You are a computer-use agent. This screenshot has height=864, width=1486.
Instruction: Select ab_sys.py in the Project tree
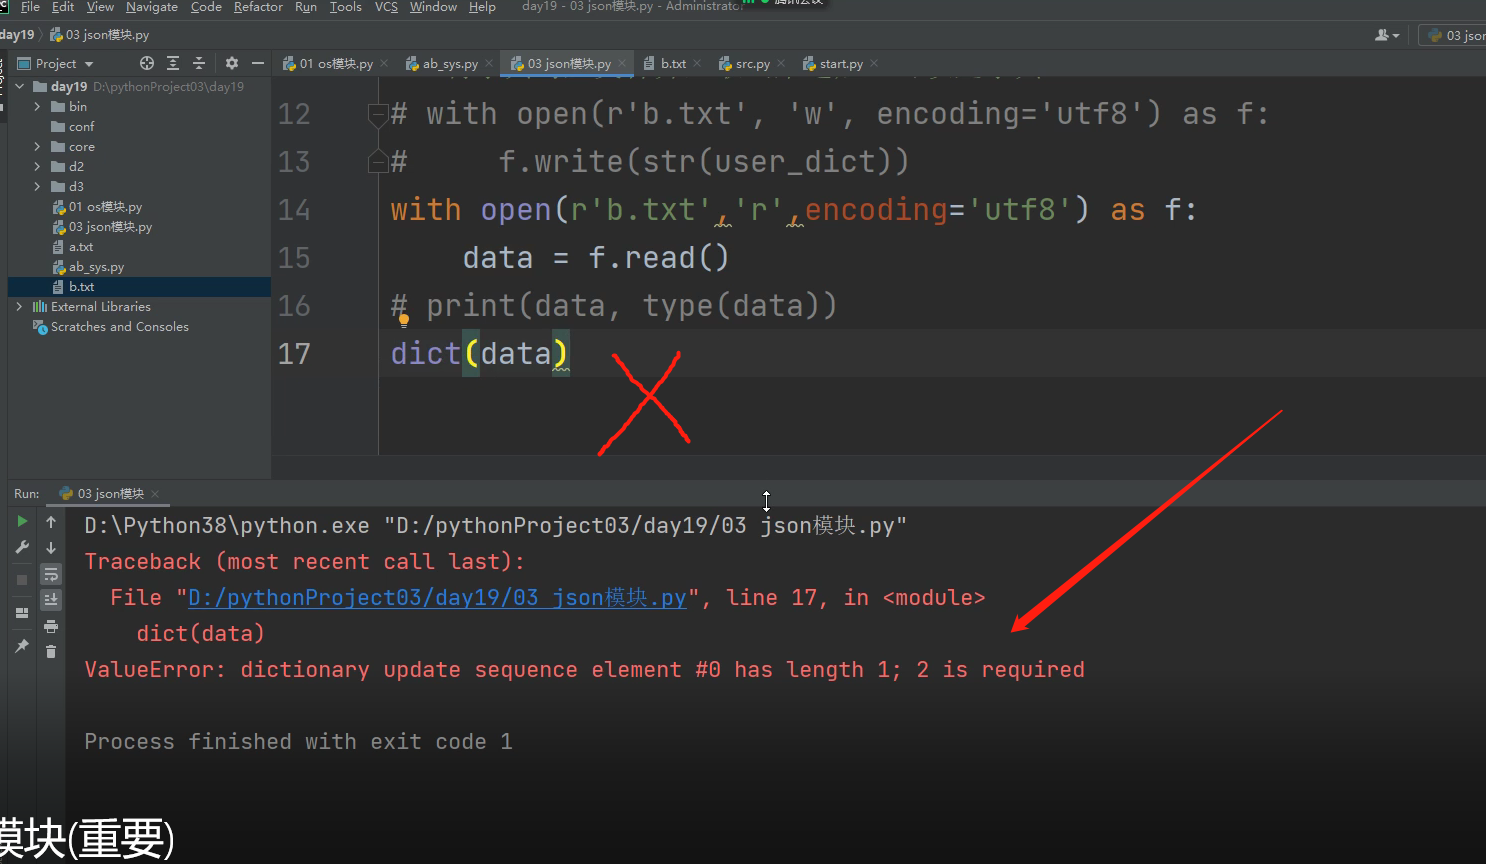click(x=96, y=267)
